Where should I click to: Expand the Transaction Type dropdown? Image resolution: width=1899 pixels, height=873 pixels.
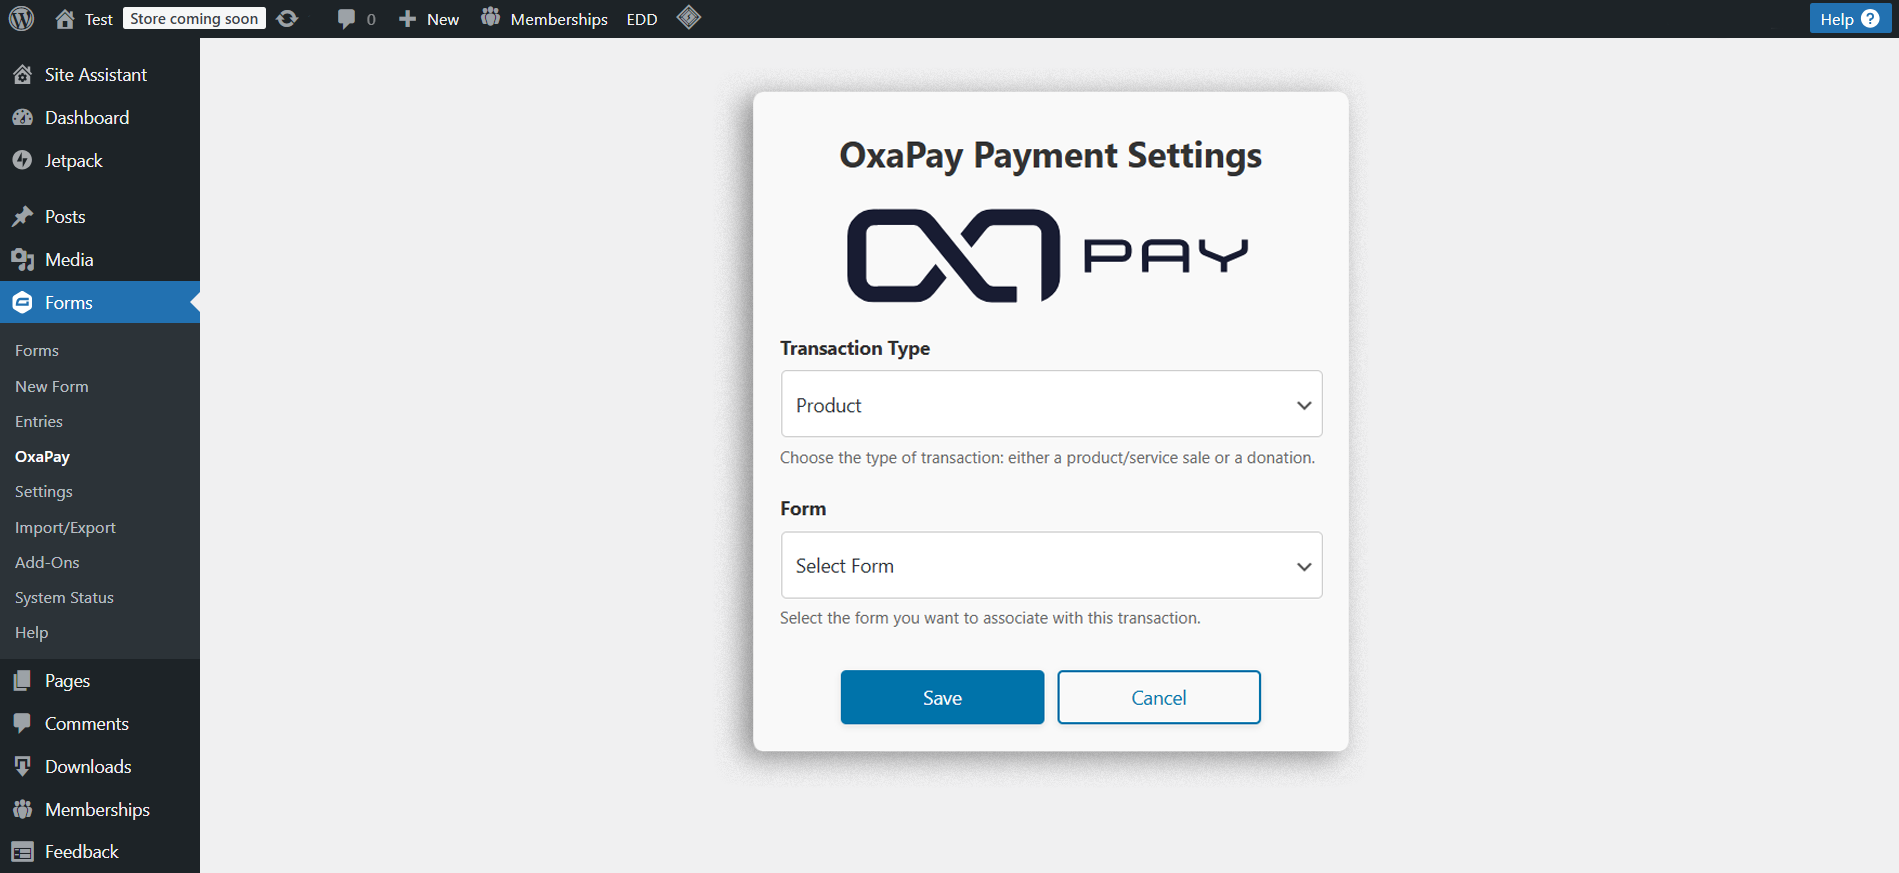tap(1051, 405)
